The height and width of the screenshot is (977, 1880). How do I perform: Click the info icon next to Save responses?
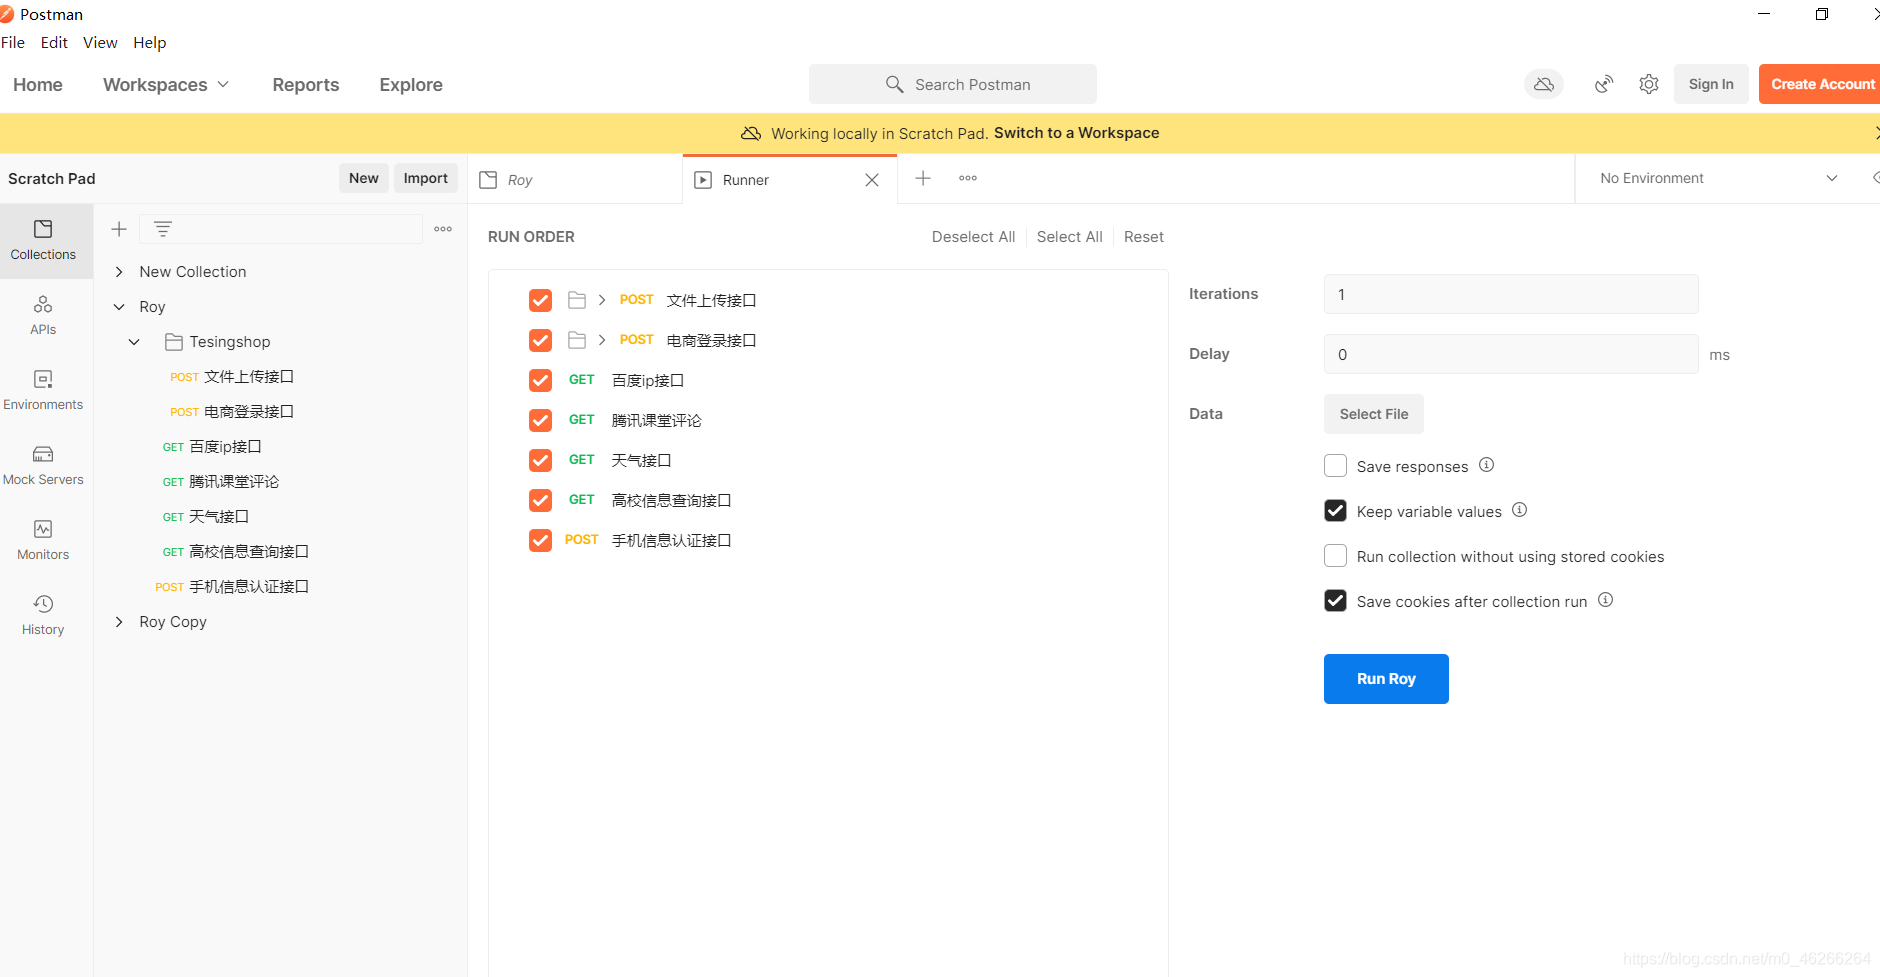point(1487,464)
